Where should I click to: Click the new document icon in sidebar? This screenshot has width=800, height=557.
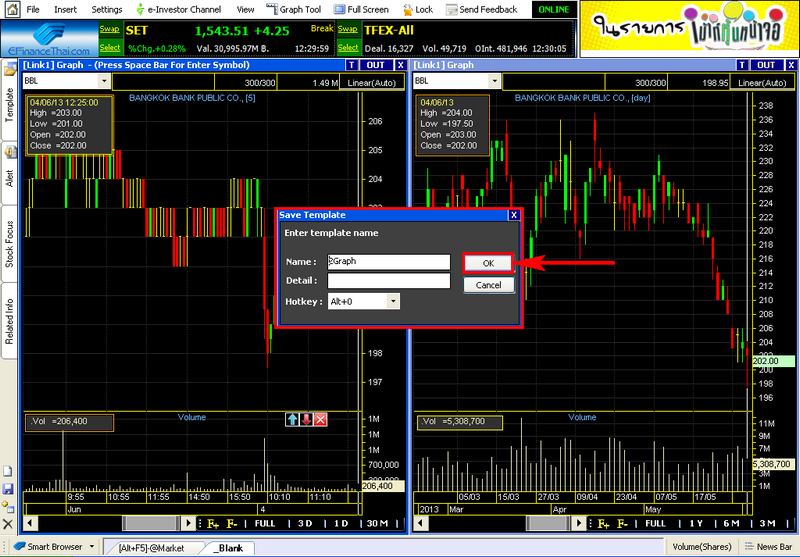pyautogui.click(x=8, y=471)
